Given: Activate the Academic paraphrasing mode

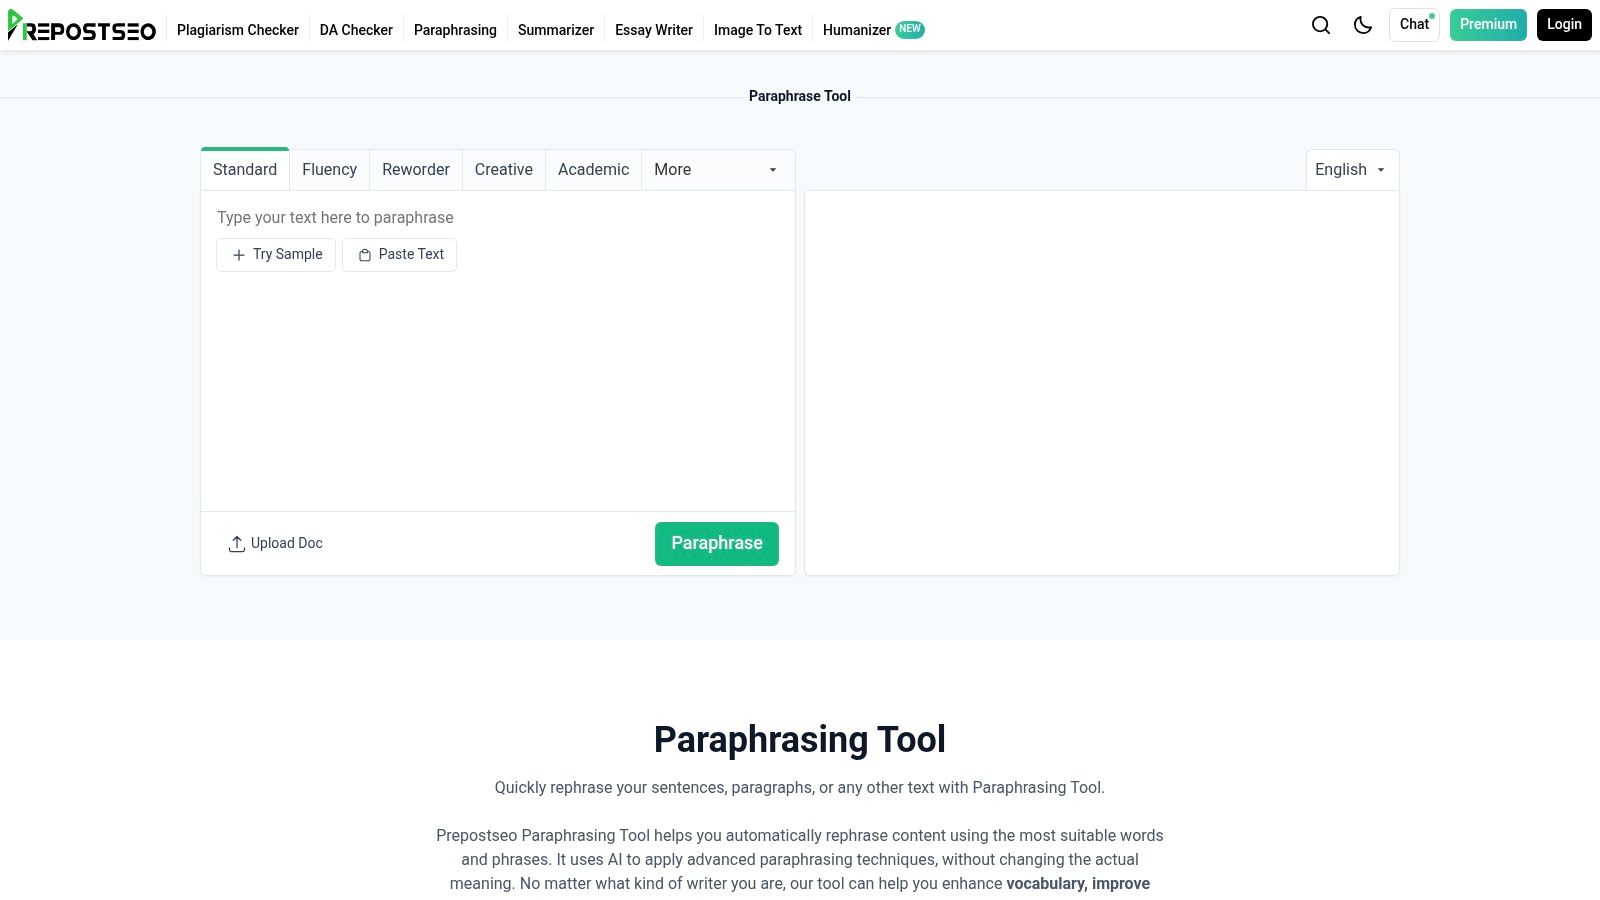Looking at the screenshot, I should pos(593,169).
